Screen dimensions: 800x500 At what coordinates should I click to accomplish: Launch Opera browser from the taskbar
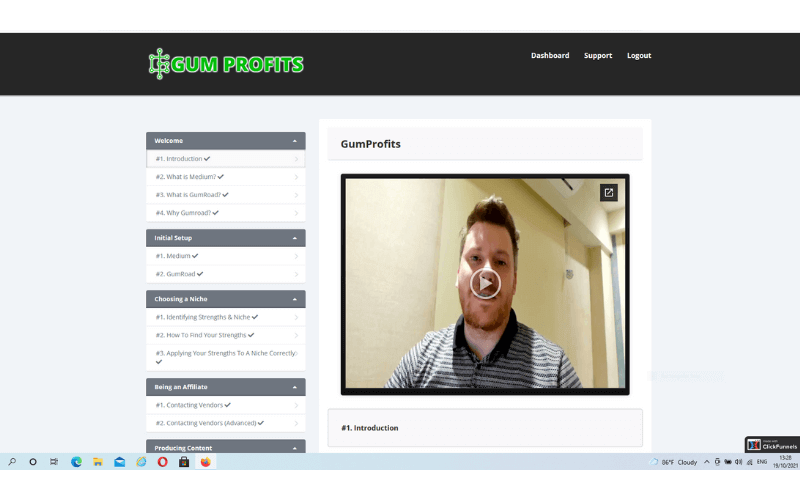coord(163,462)
